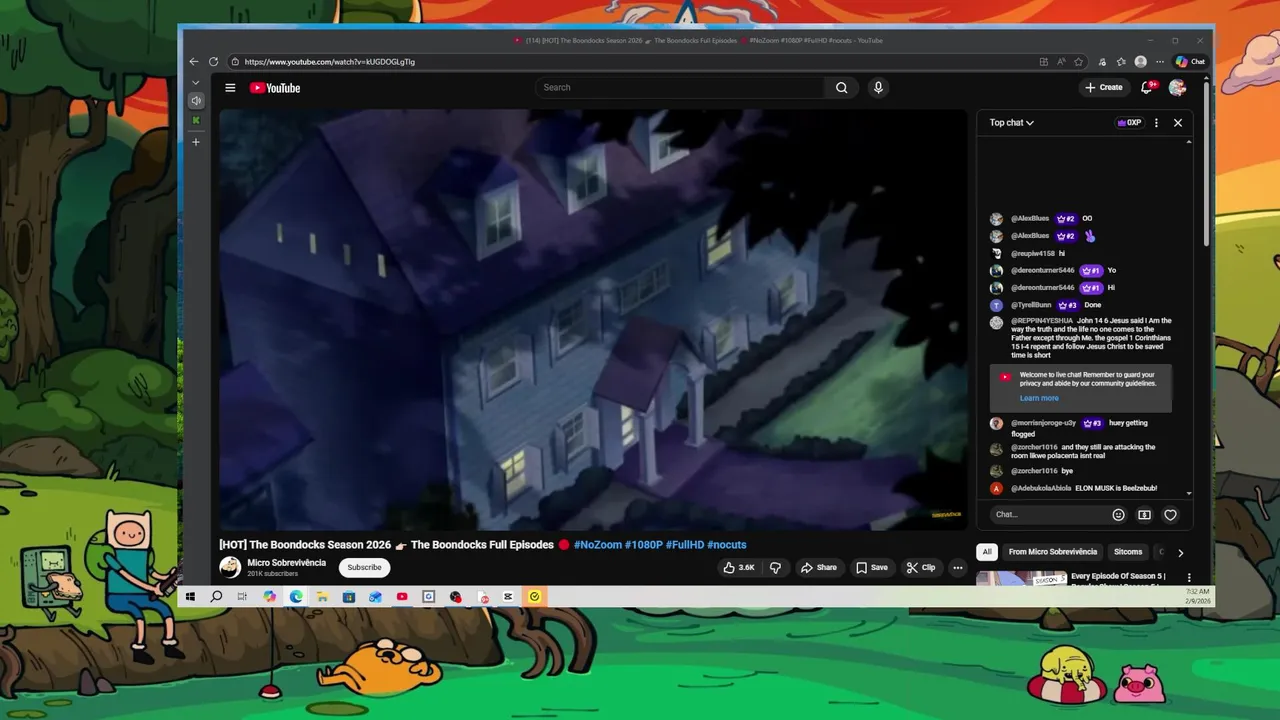
Task: Click the site info lock icon
Action: pos(235,61)
